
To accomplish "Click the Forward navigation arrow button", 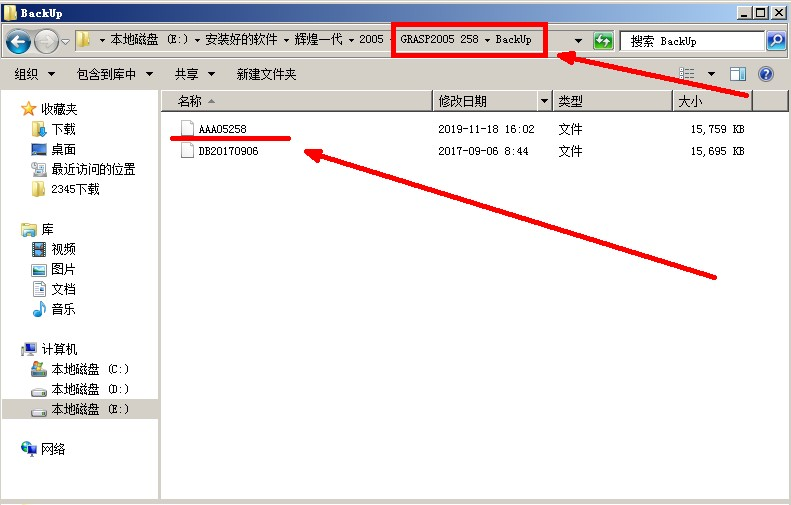I will (x=46, y=41).
